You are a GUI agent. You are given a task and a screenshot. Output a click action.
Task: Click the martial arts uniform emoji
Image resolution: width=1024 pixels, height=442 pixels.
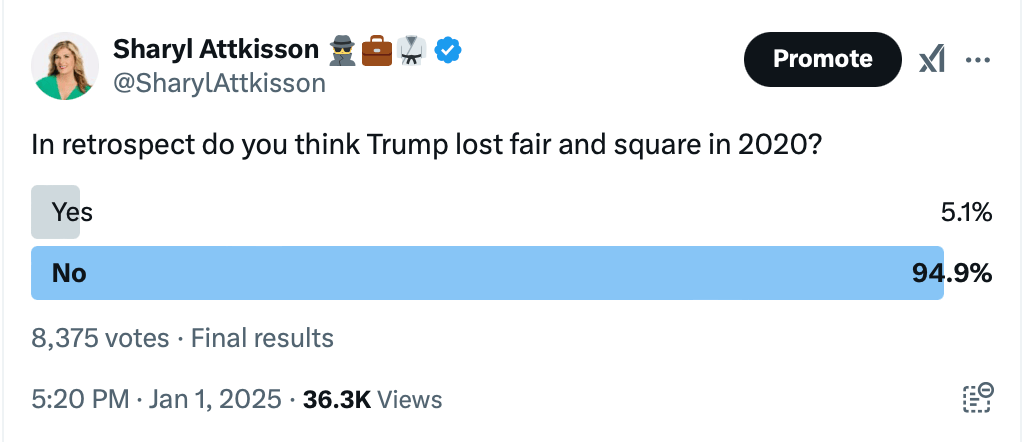[x=411, y=50]
